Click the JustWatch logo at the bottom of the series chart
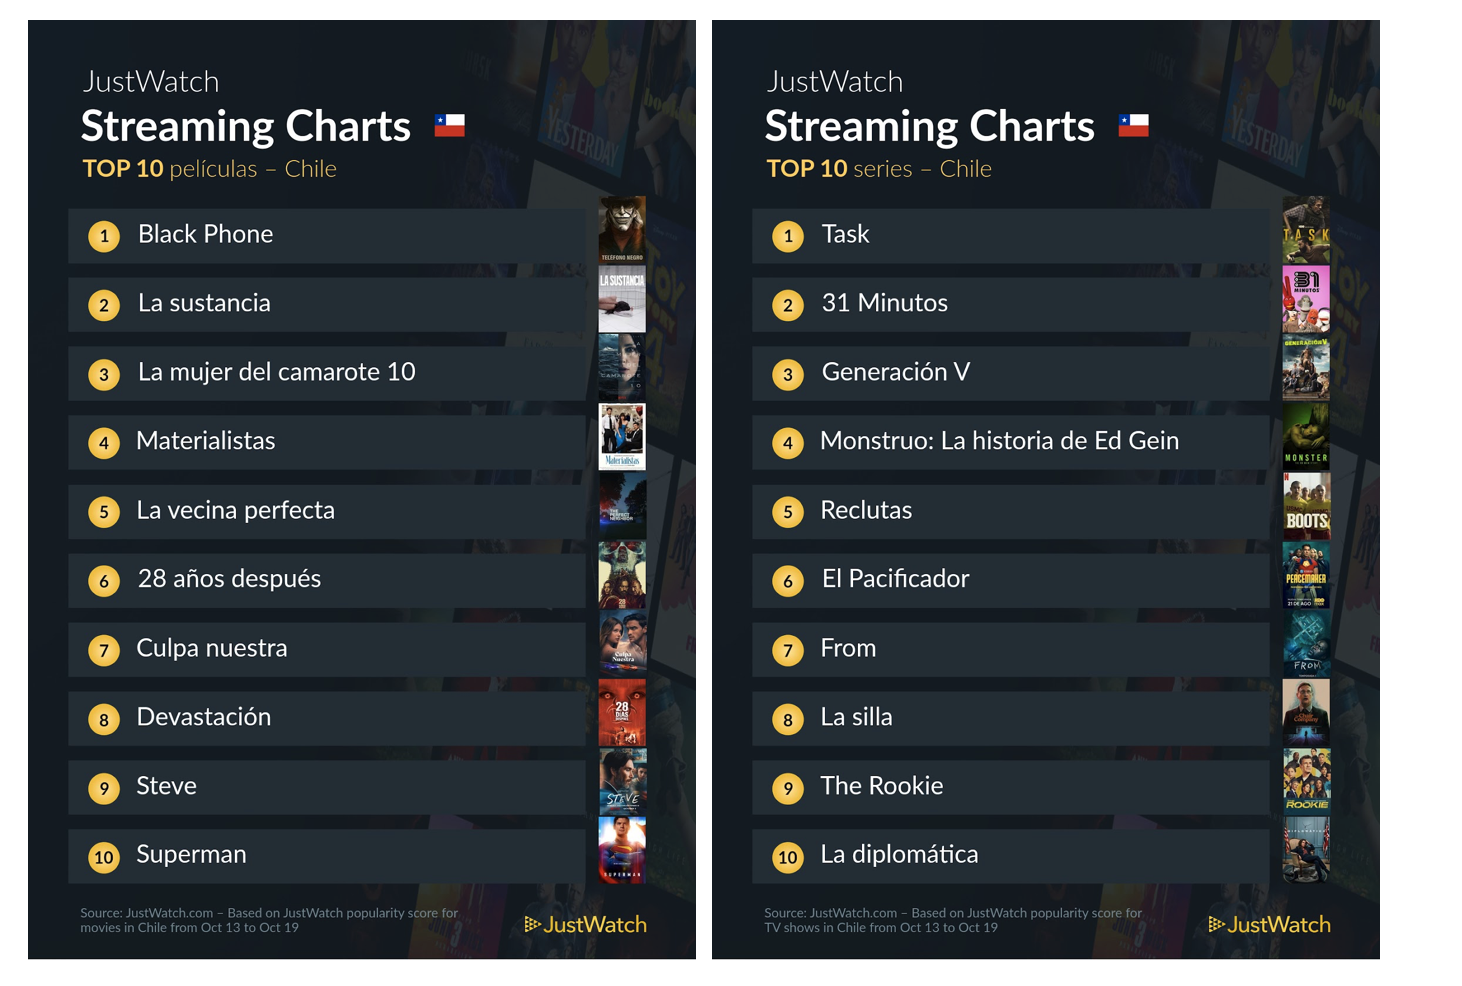This screenshot has height=986, width=1462. (1270, 925)
